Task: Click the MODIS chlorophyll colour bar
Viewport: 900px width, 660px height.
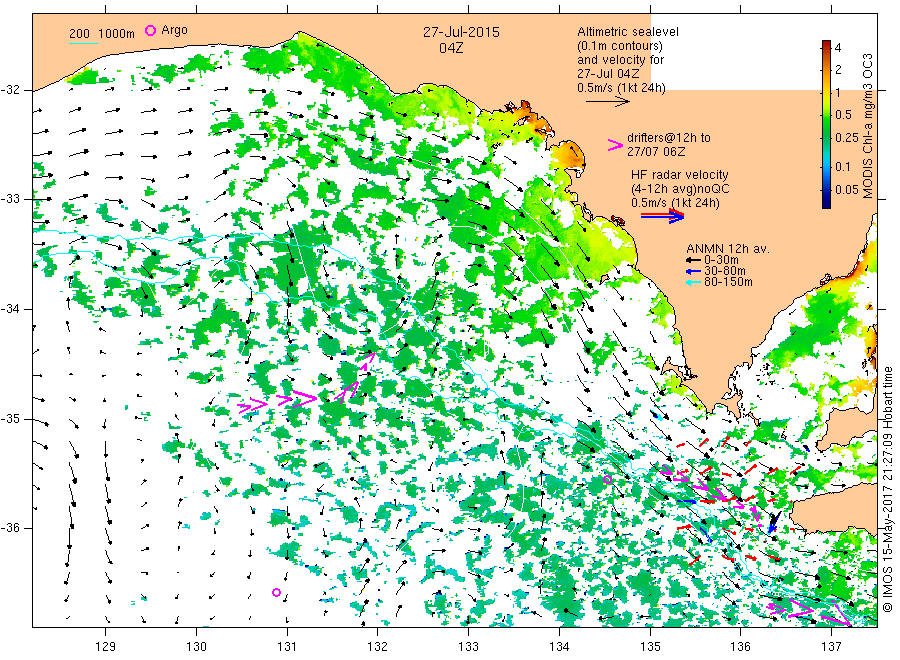Action: click(x=826, y=124)
